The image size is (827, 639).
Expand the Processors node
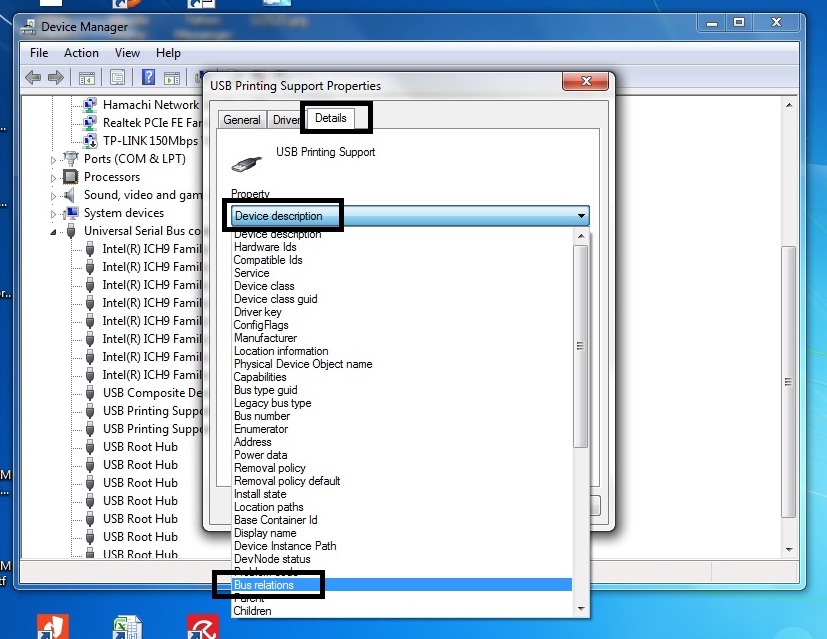pyautogui.click(x=53, y=178)
